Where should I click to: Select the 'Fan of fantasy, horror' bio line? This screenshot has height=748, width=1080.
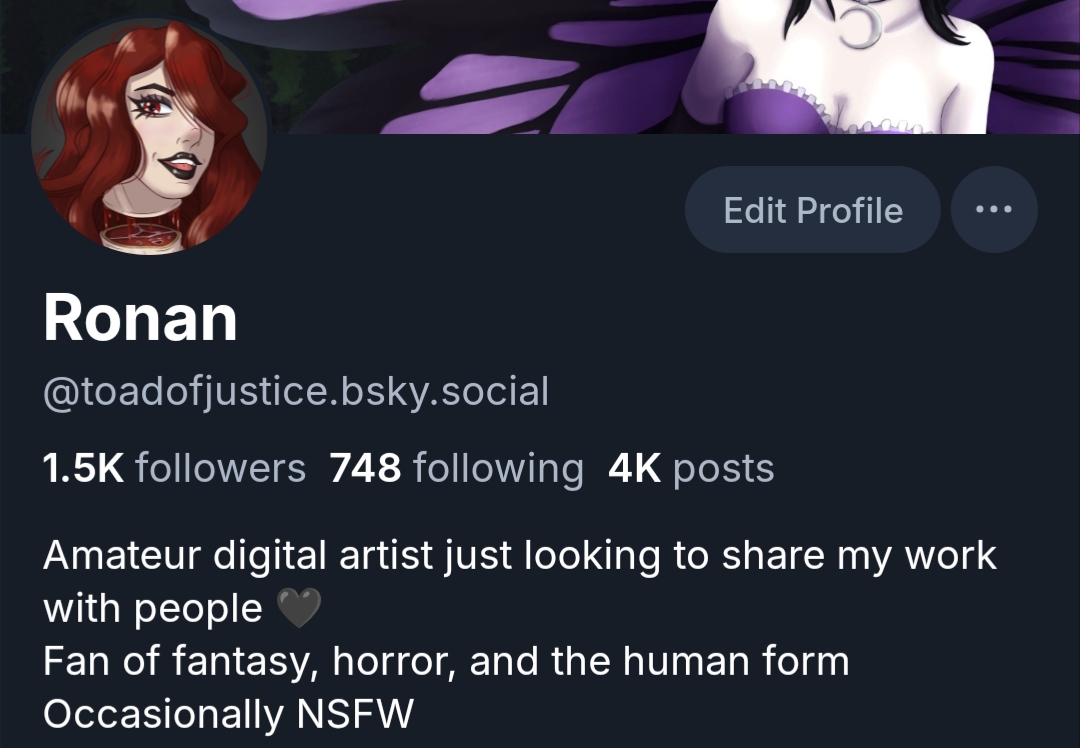(x=446, y=661)
